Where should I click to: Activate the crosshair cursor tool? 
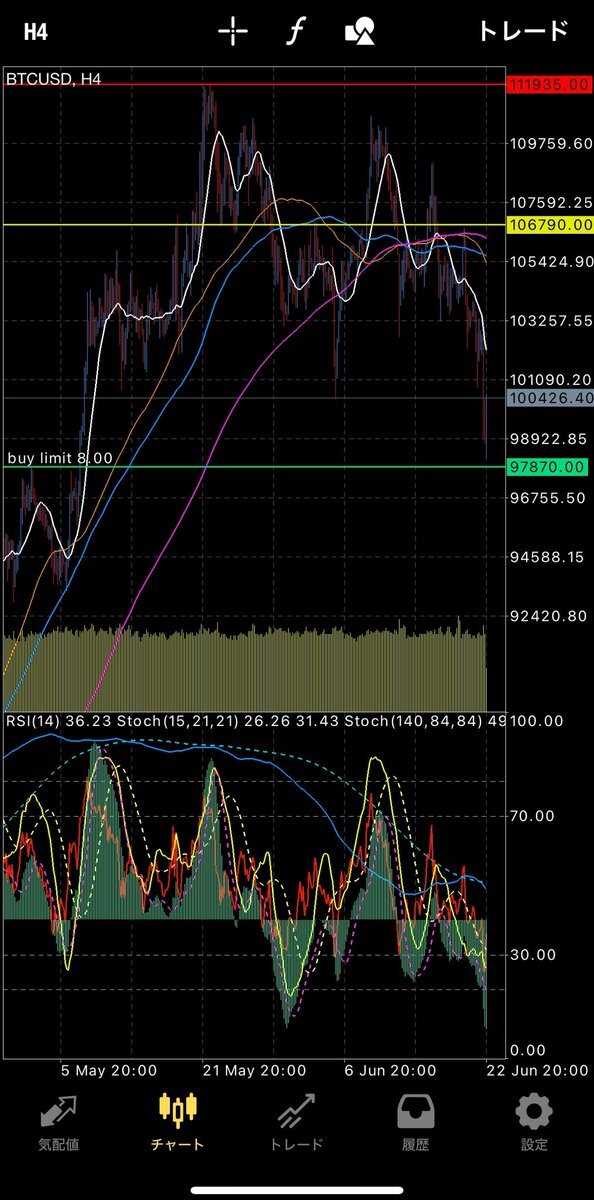[x=233, y=31]
